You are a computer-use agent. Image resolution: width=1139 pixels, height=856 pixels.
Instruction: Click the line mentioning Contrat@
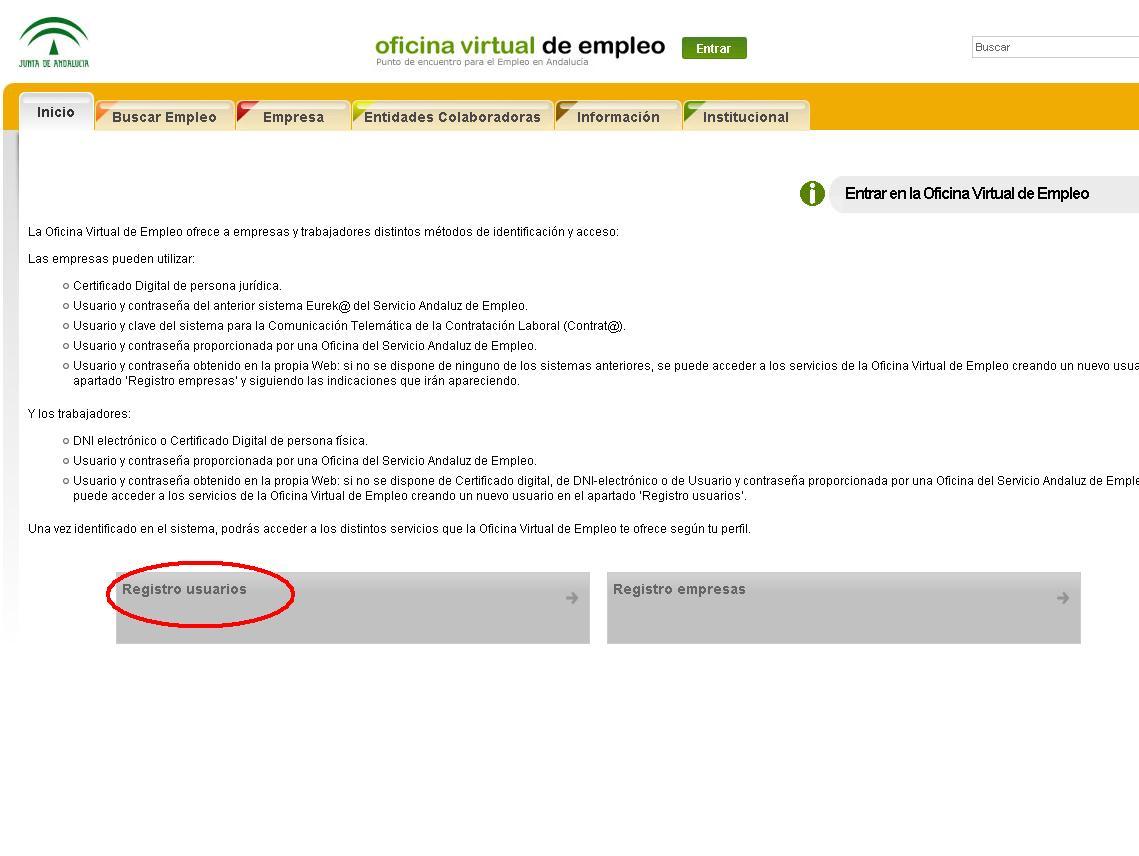[349, 326]
